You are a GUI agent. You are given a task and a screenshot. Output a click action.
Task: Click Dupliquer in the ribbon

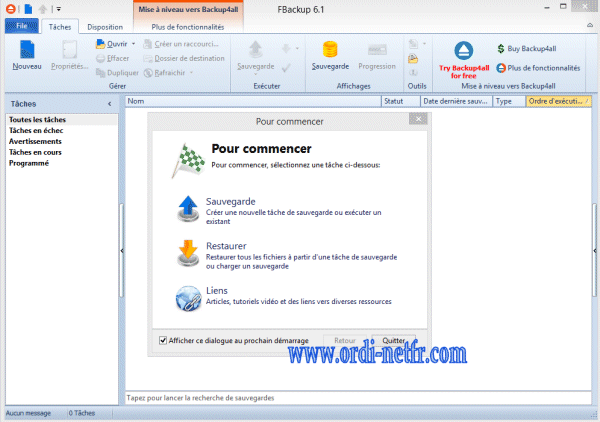pos(117,73)
